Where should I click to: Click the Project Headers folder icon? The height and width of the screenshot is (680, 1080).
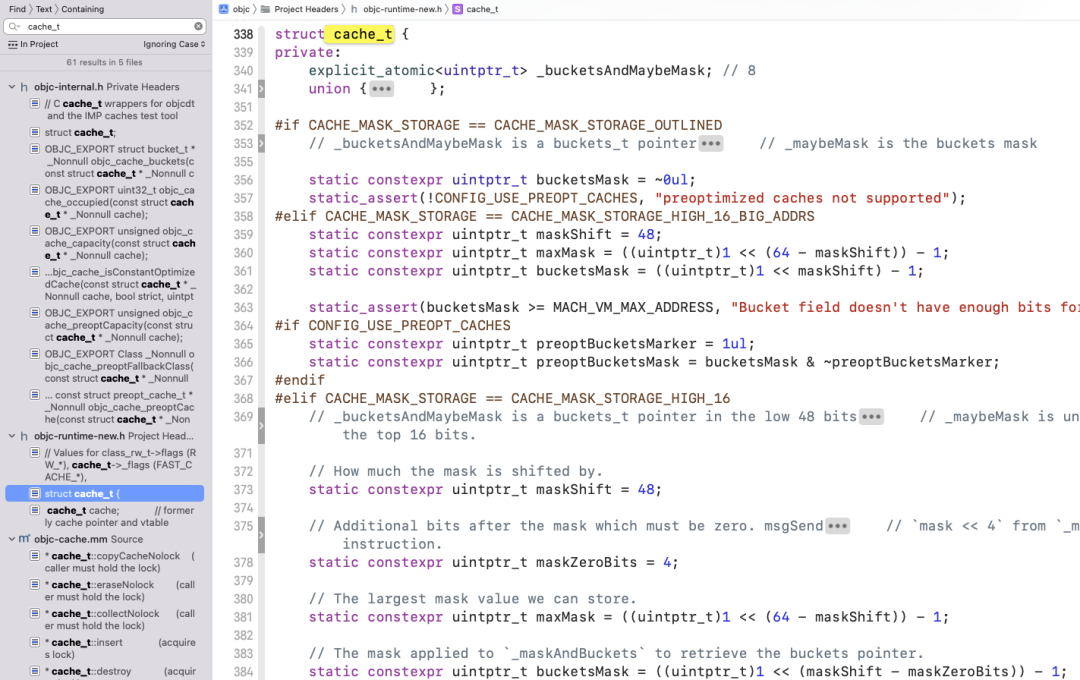[x=265, y=9]
